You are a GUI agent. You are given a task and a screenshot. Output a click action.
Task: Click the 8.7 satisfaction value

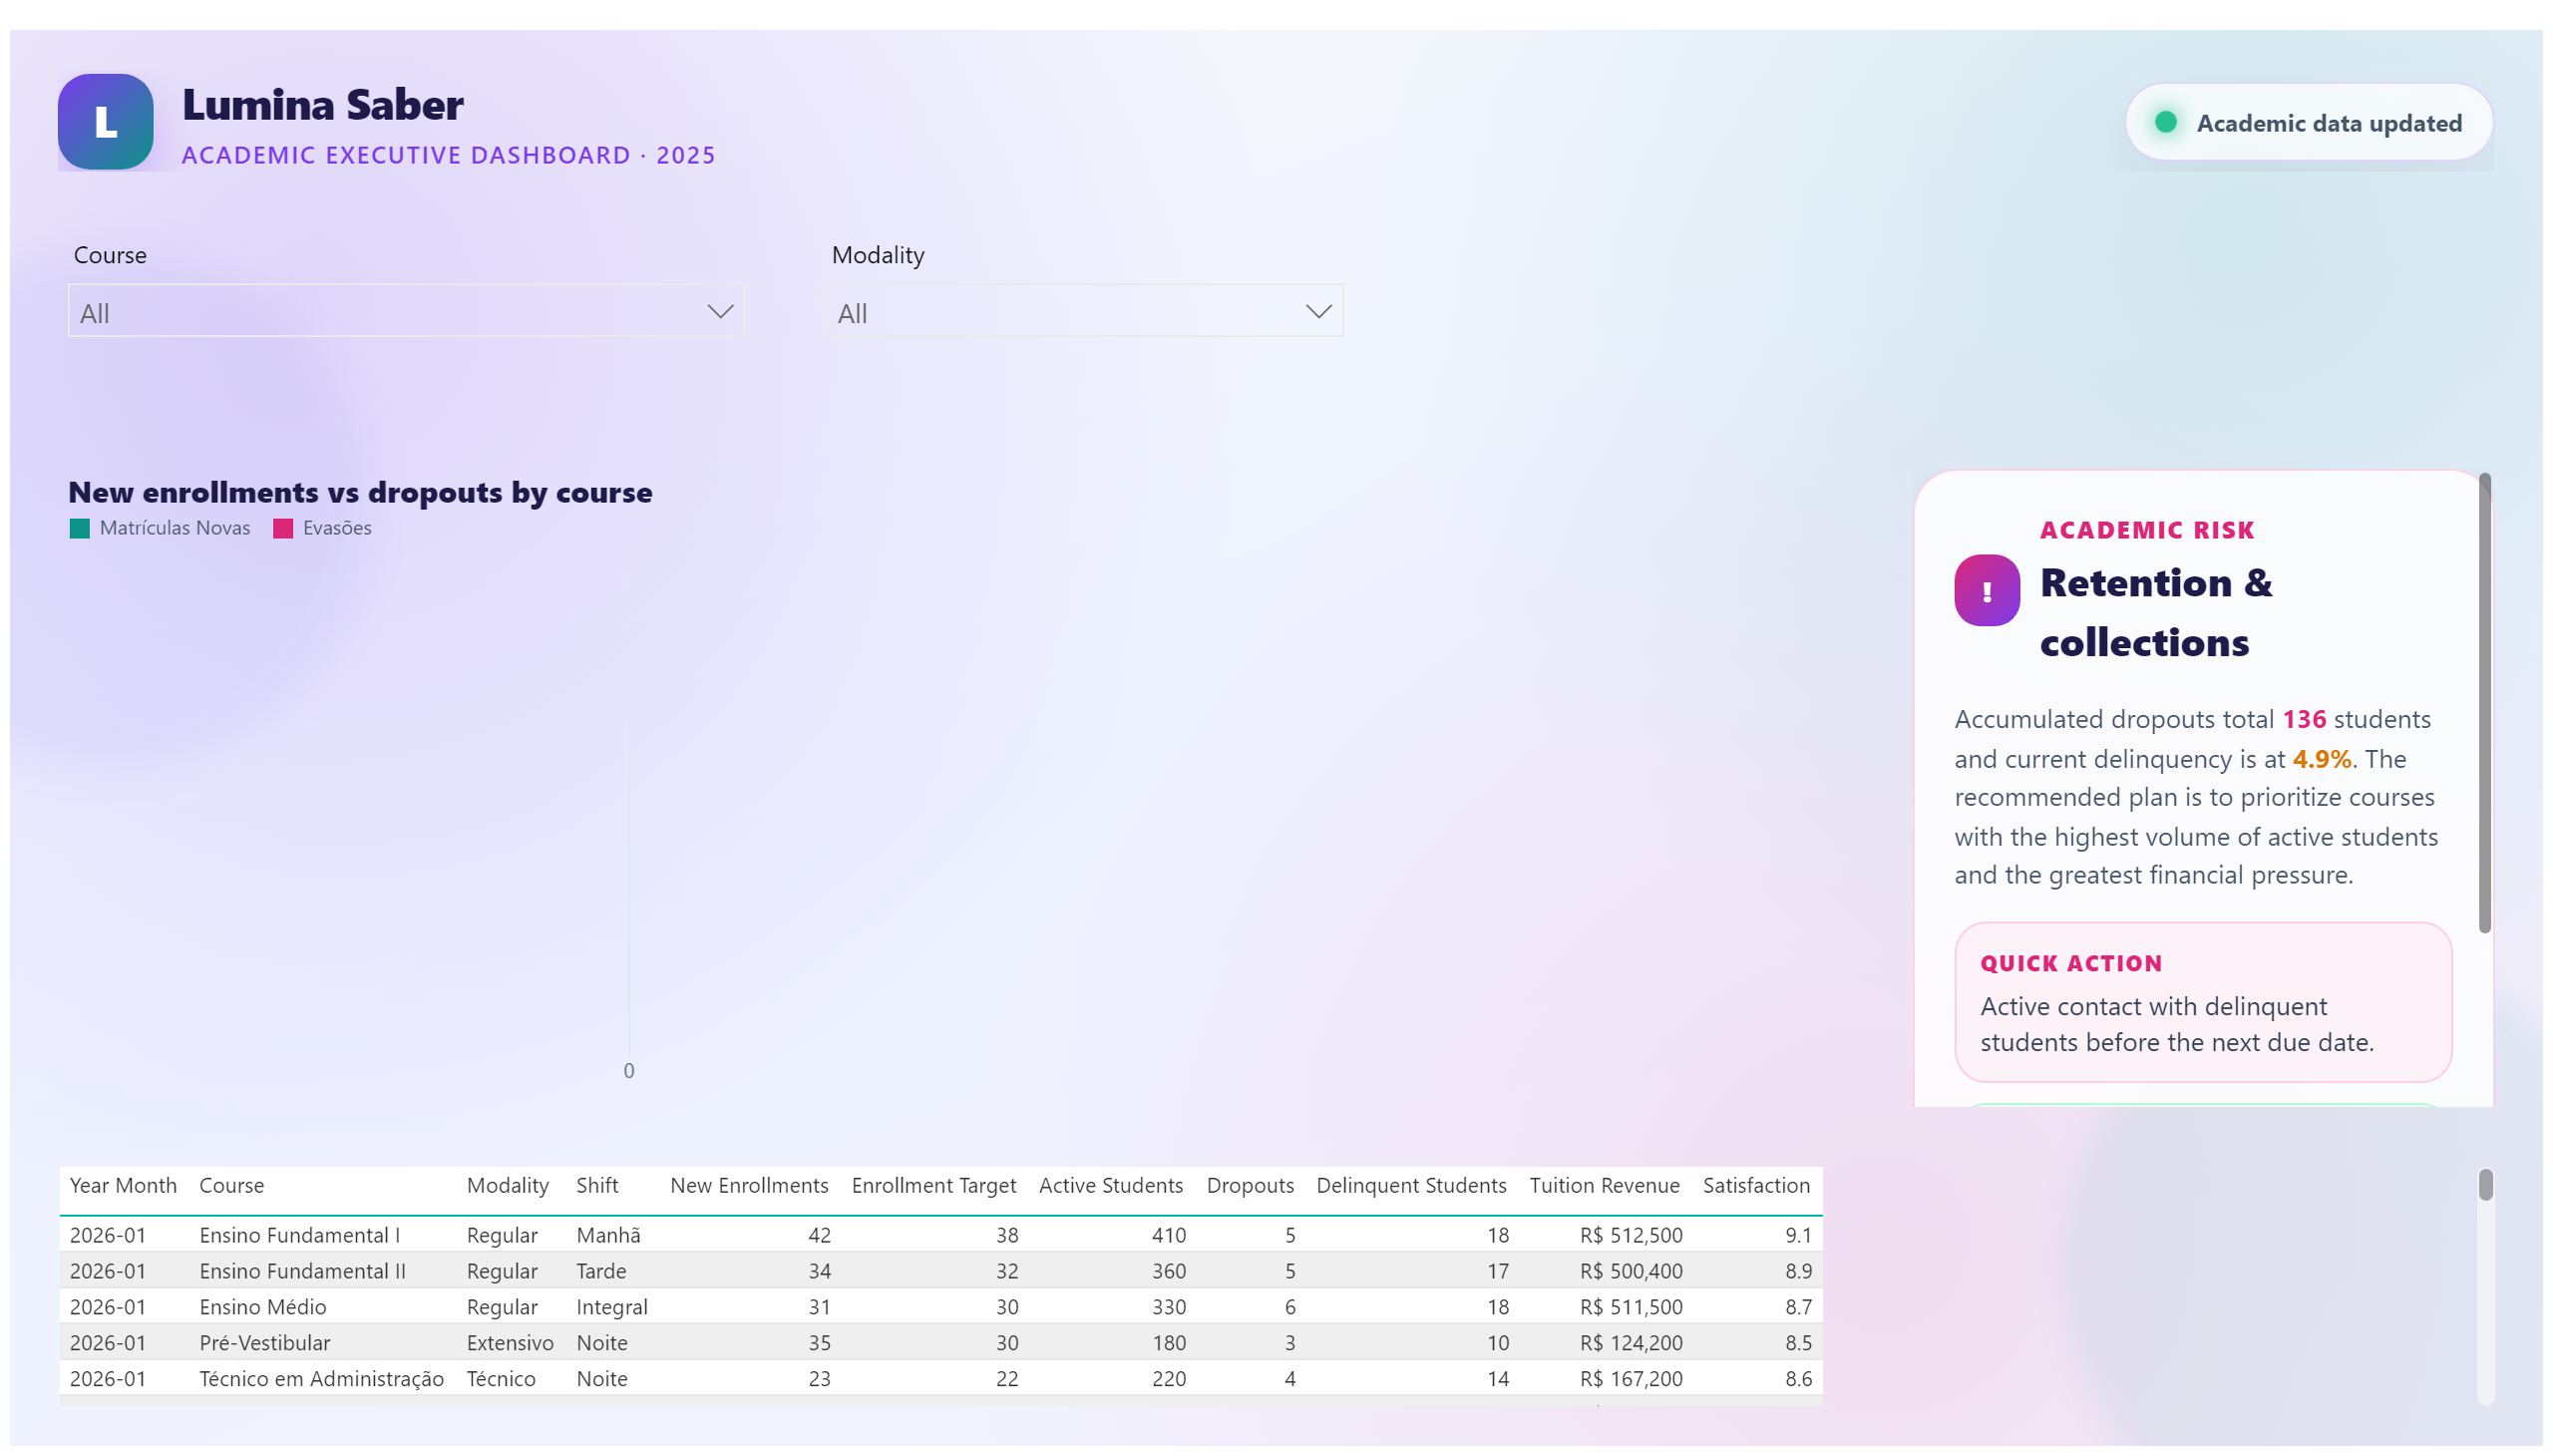pyautogui.click(x=1798, y=1307)
